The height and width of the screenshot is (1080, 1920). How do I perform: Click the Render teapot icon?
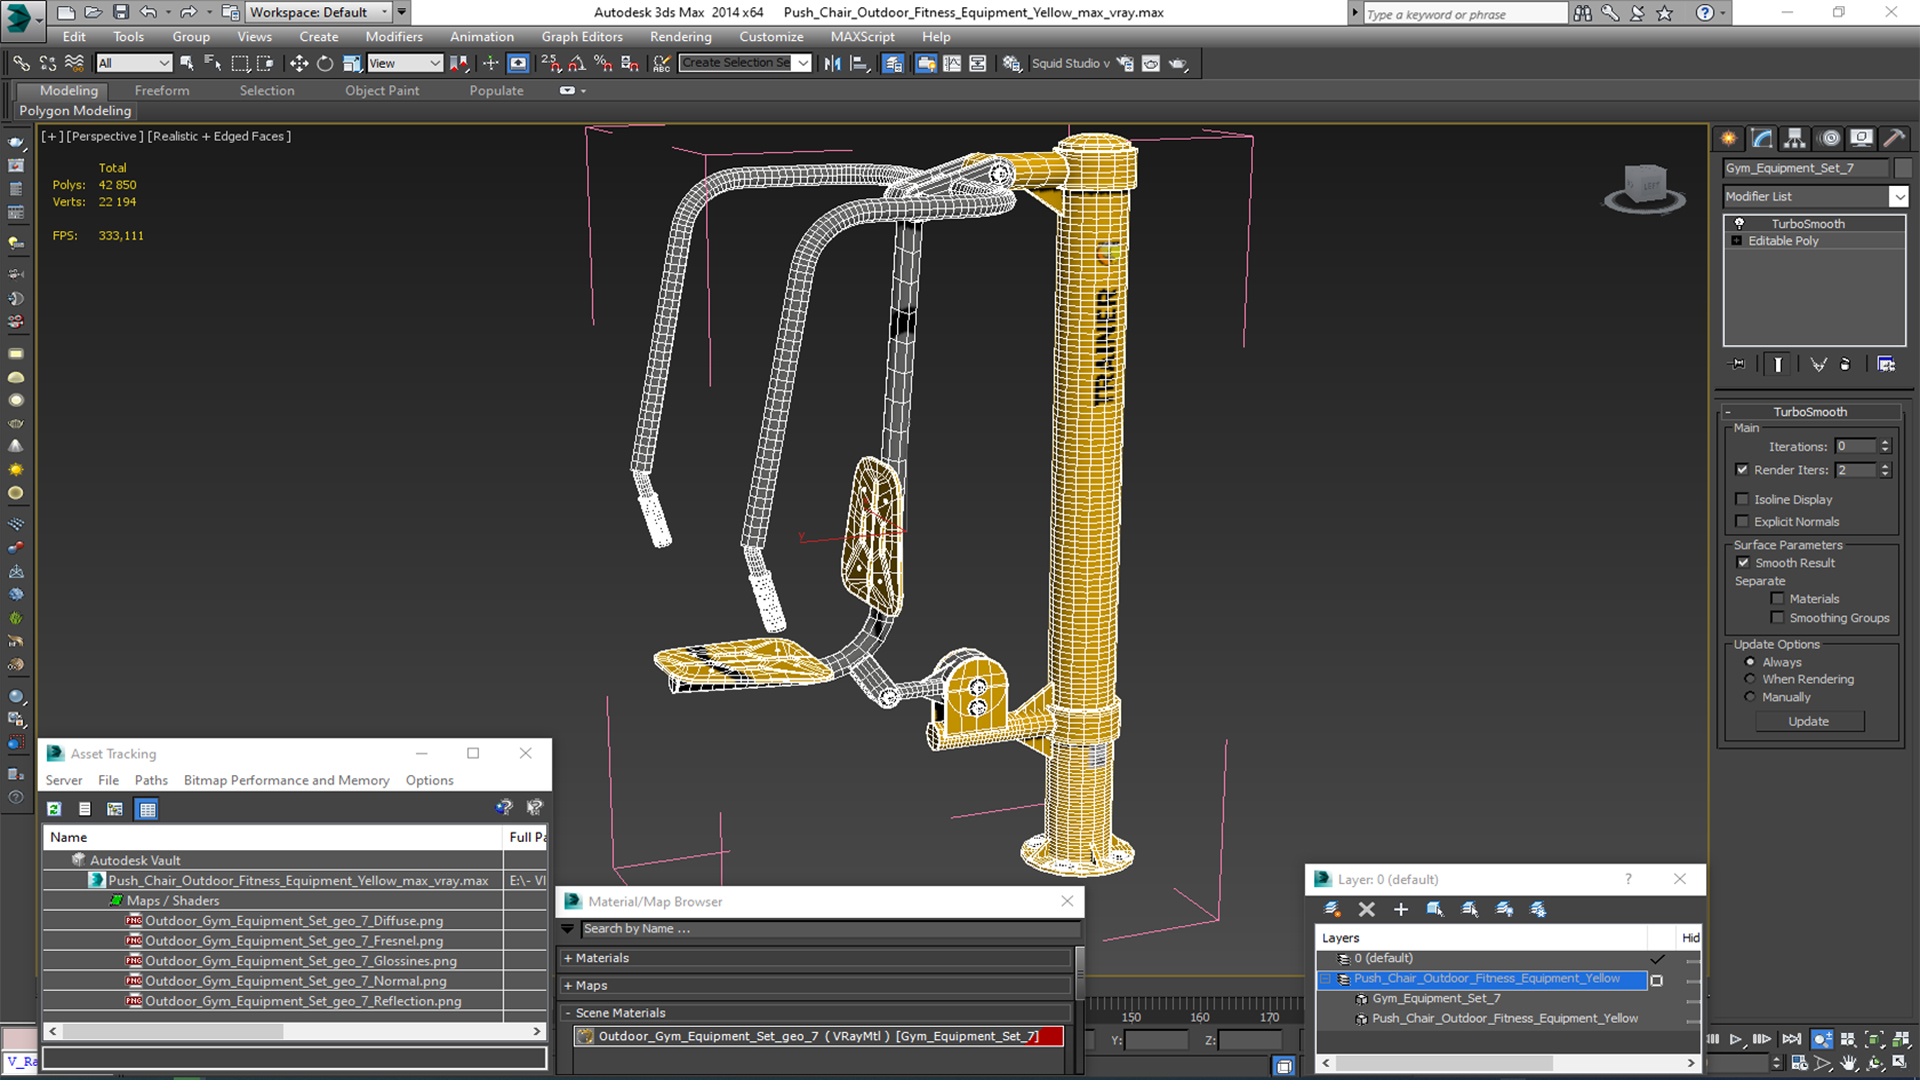click(1178, 63)
